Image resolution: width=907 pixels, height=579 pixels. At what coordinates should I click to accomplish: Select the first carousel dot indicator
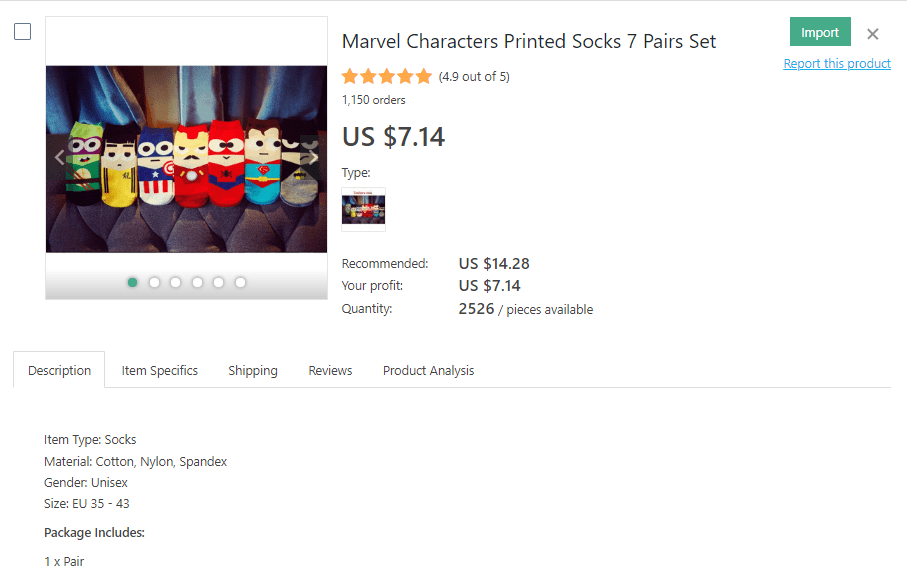tap(133, 282)
